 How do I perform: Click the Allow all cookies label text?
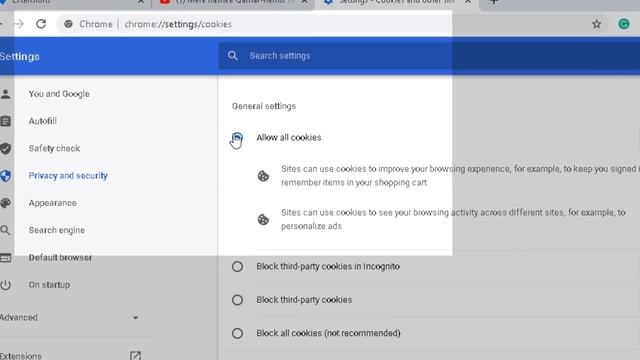coord(289,138)
